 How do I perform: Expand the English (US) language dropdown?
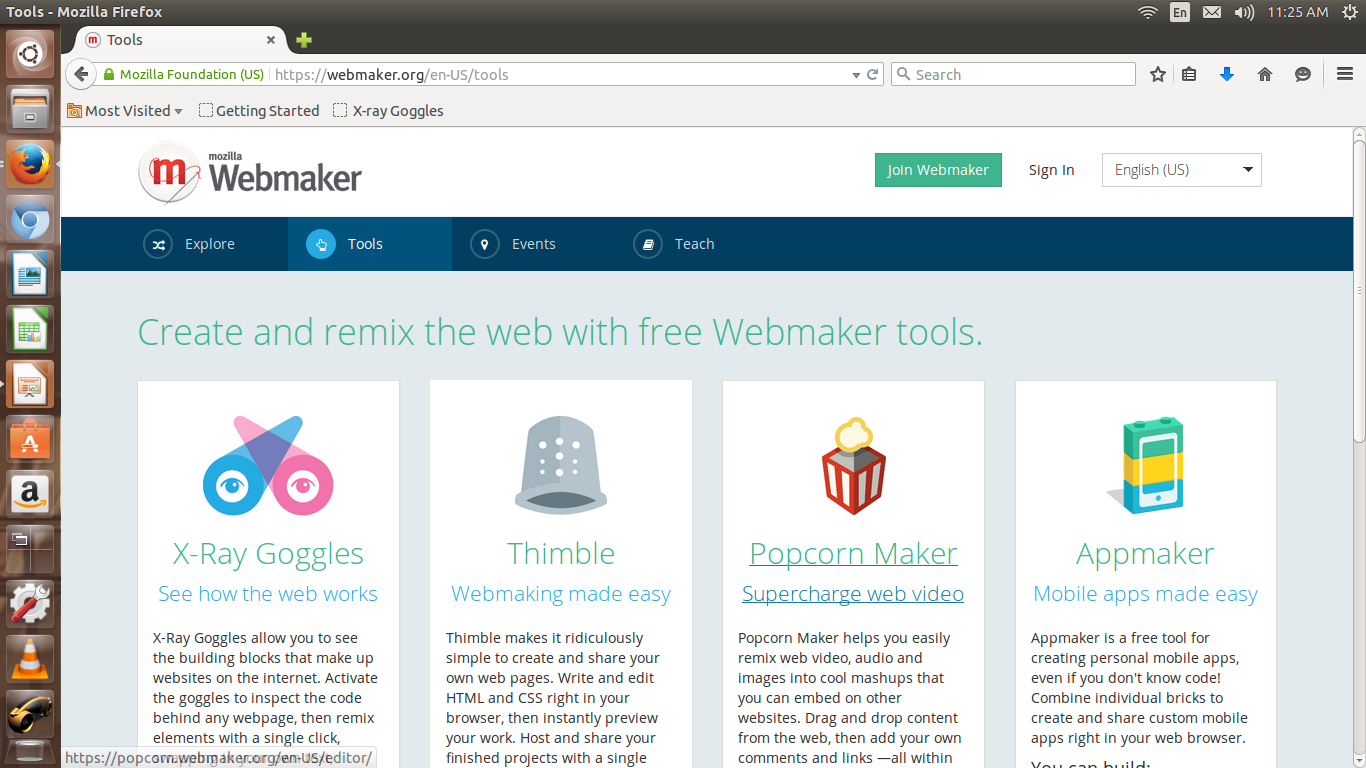pos(1181,170)
